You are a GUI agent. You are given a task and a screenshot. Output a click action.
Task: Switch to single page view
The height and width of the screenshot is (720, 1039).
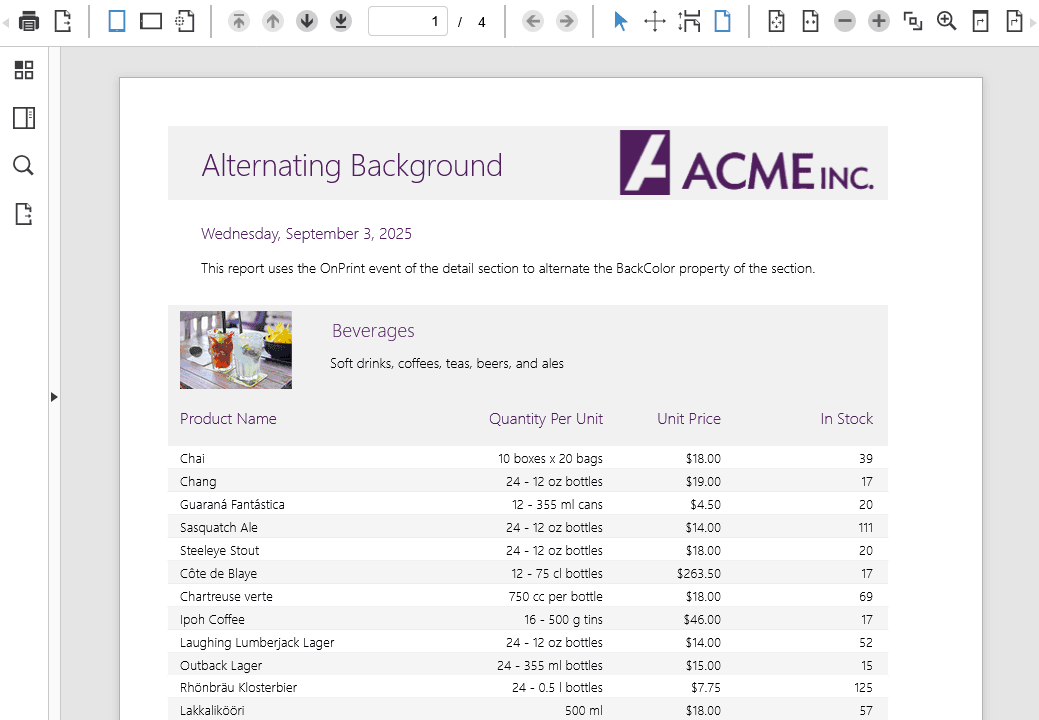click(723, 21)
